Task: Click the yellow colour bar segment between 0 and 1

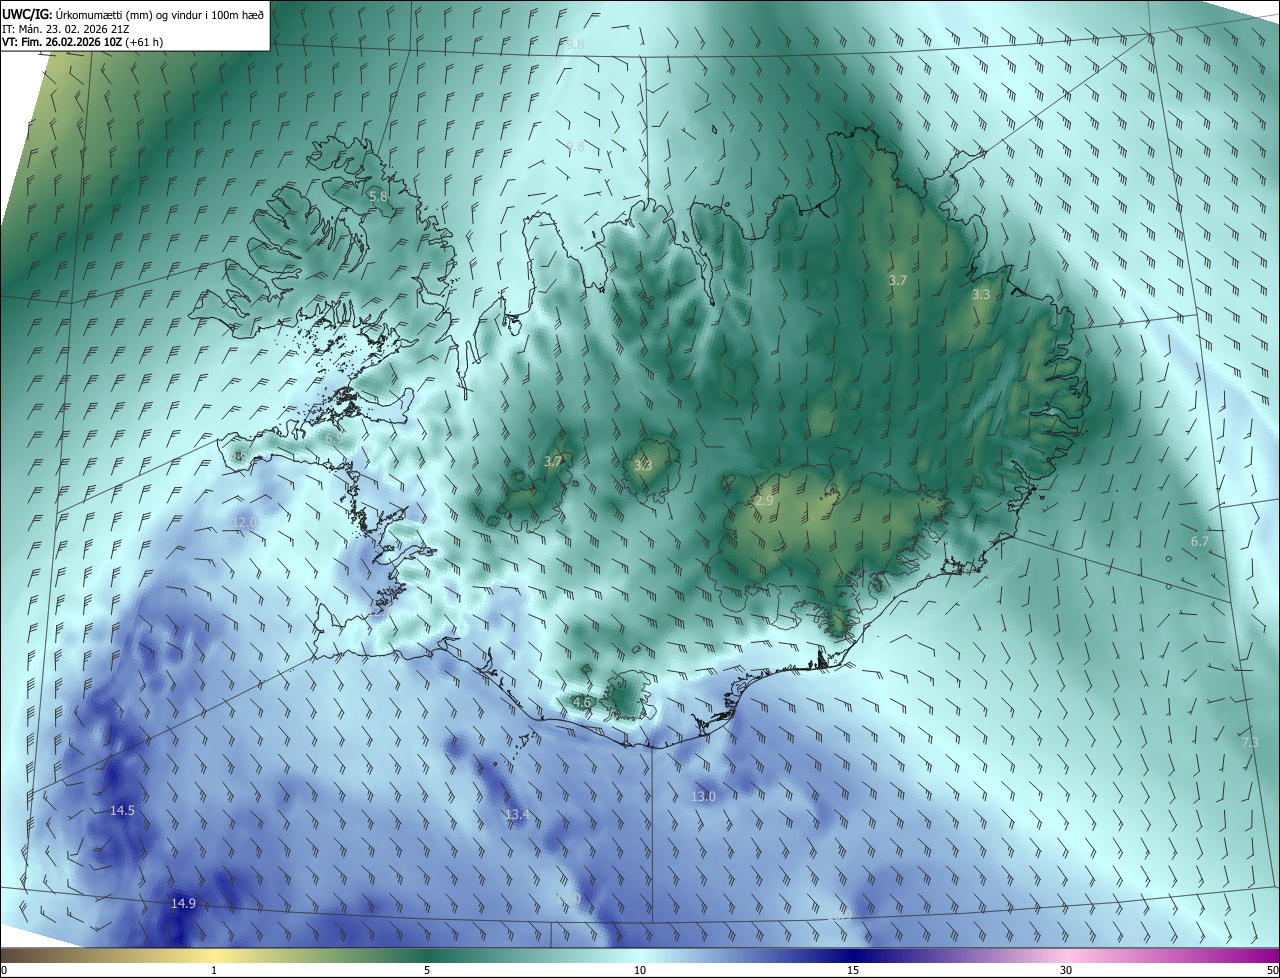Action: pos(107,955)
